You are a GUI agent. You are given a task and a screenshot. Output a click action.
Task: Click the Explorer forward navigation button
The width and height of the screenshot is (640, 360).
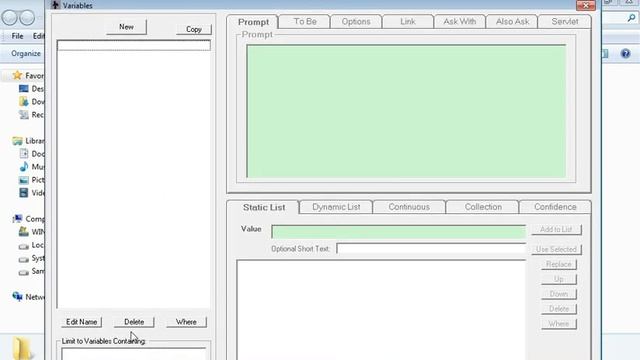[x=27, y=18]
